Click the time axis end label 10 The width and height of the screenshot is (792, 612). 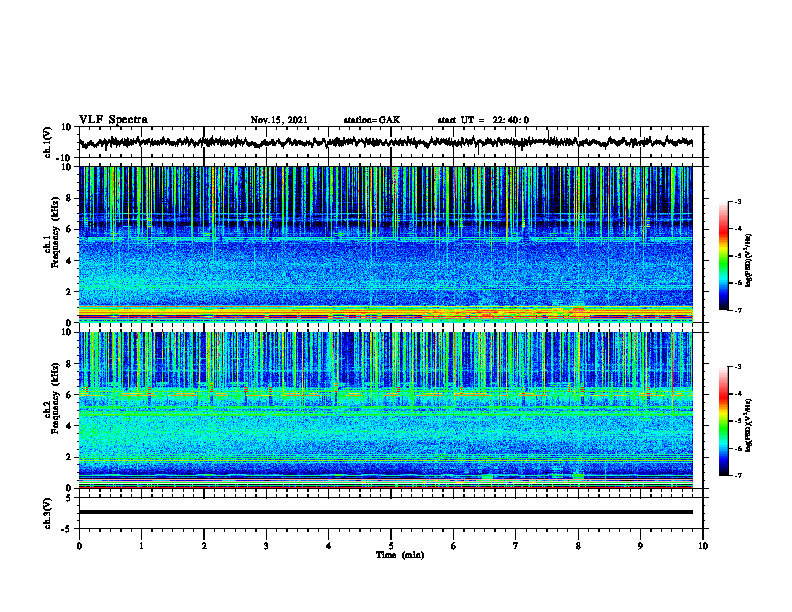pos(703,546)
